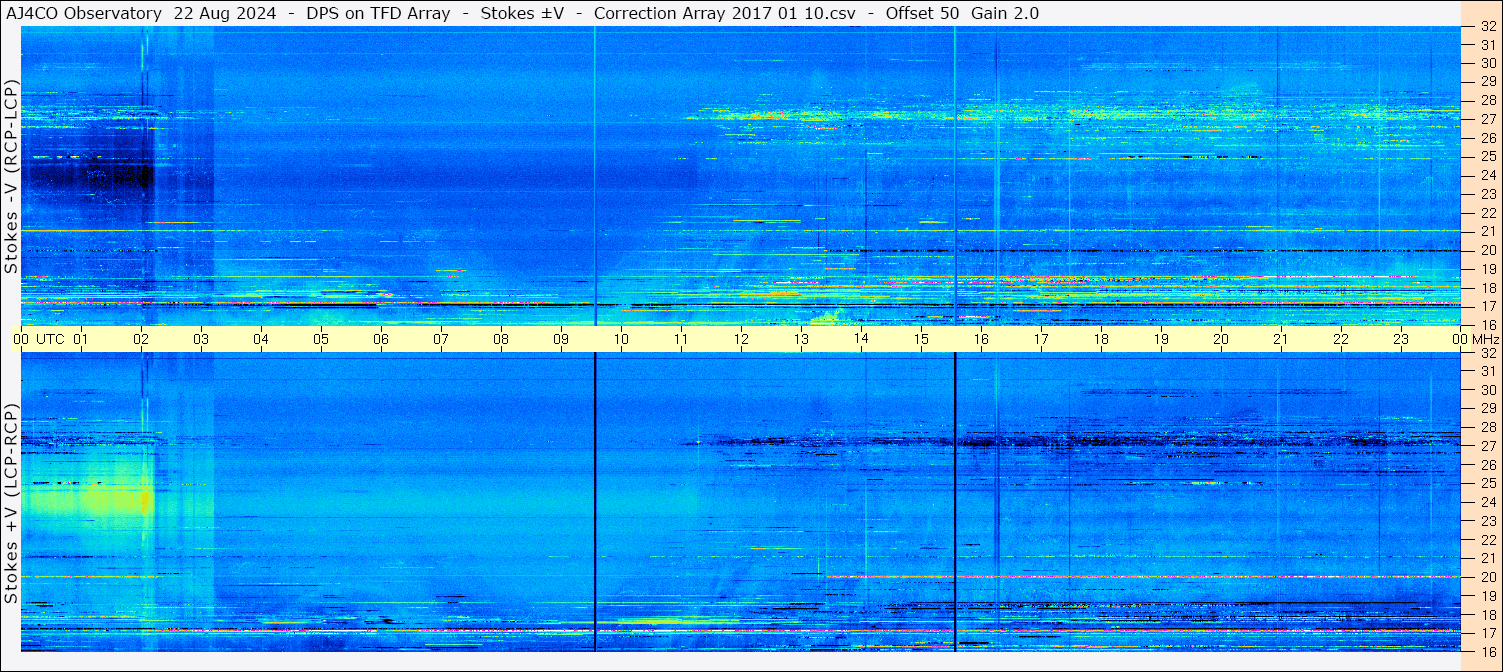Click the 06 hour mark on time axis

click(x=381, y=339)
